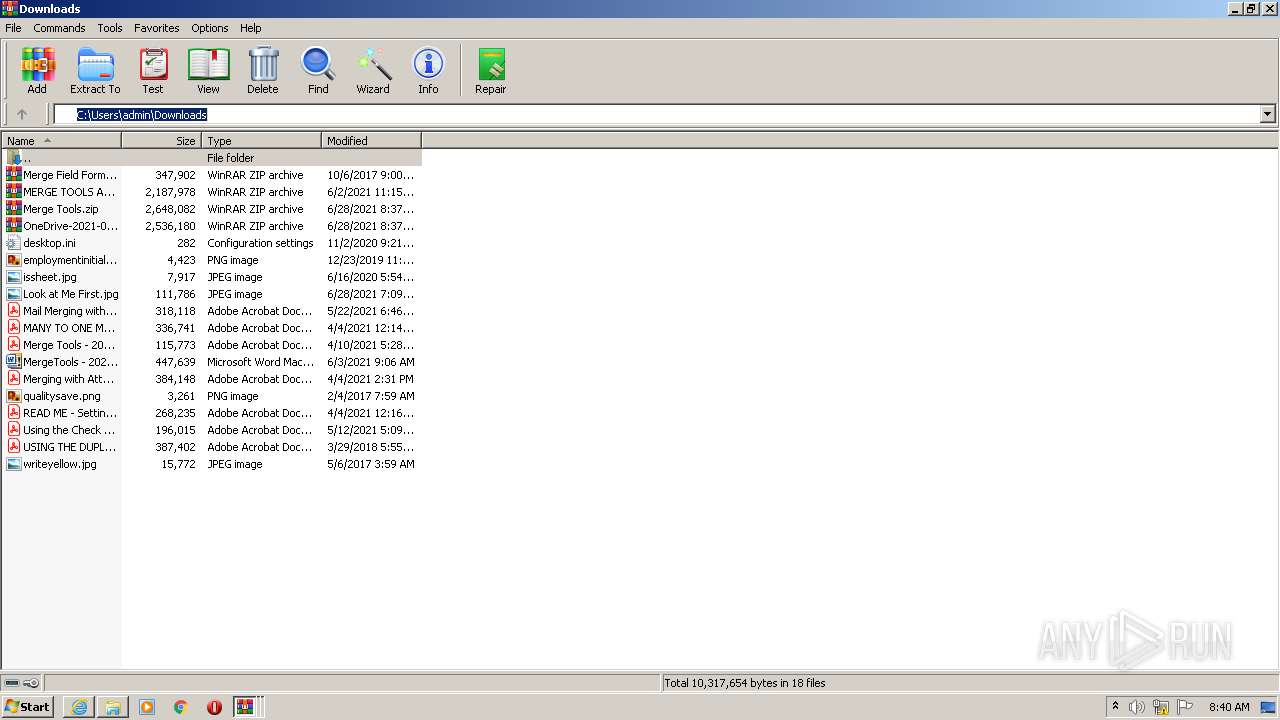Select the parent folder '..' row
The width and height of the screenshot is (1280, 720).
click(212, 158)
